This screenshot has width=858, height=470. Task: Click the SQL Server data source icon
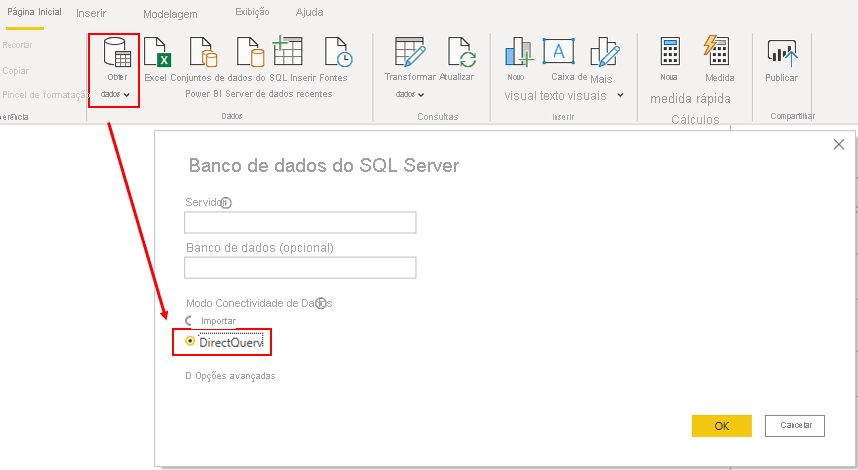(x=250, y=52)
